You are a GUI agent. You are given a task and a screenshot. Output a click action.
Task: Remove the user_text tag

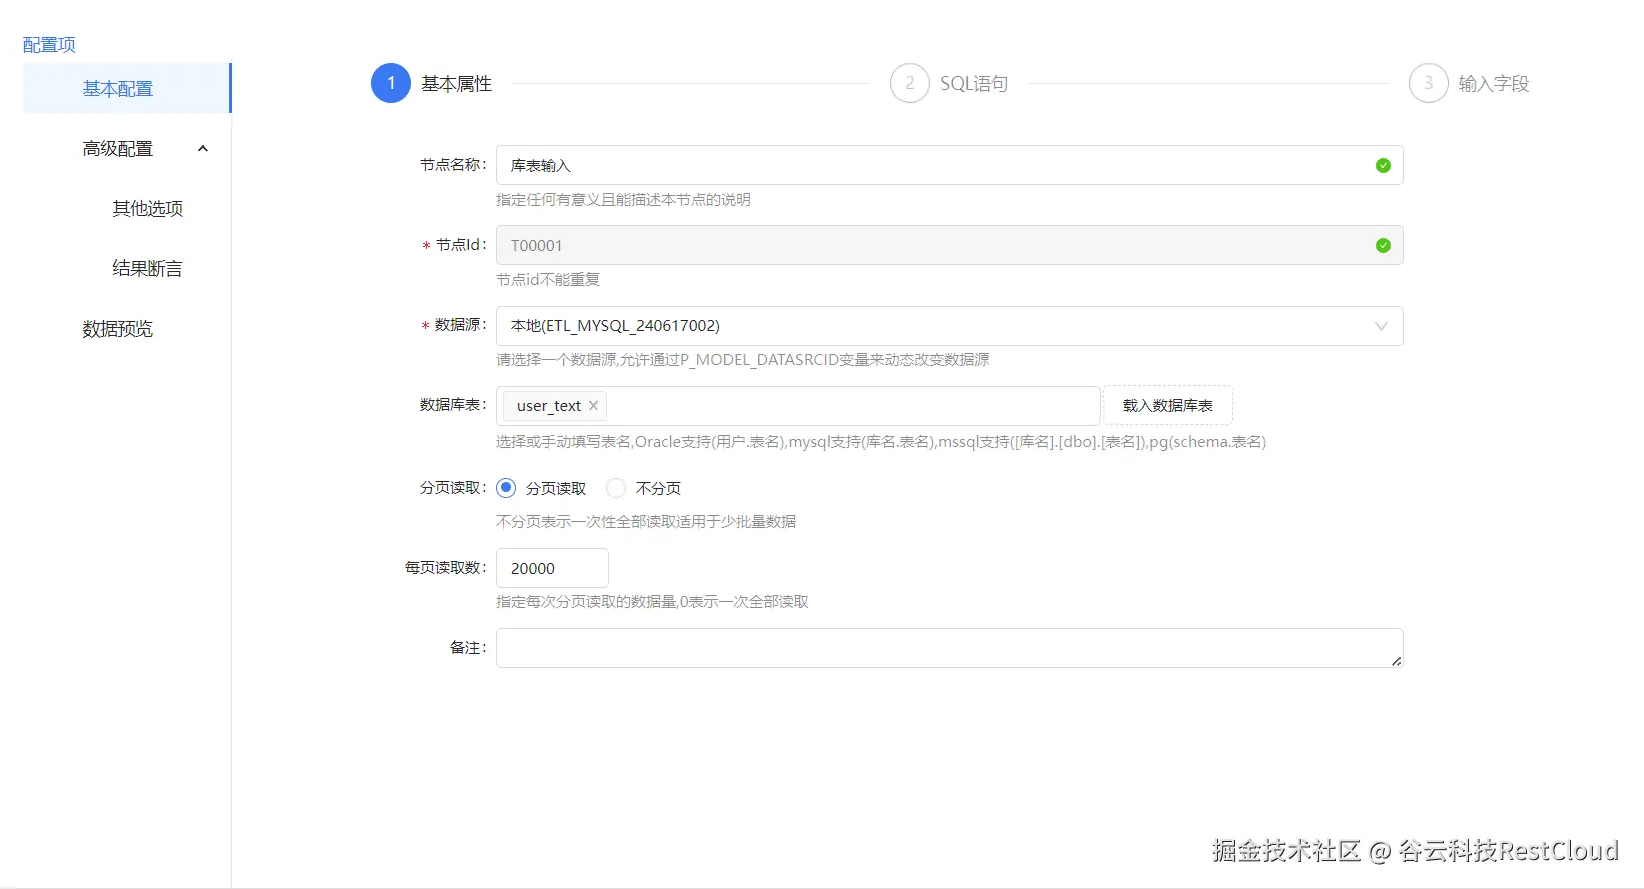pyautogui.click(x=593, y=405)
